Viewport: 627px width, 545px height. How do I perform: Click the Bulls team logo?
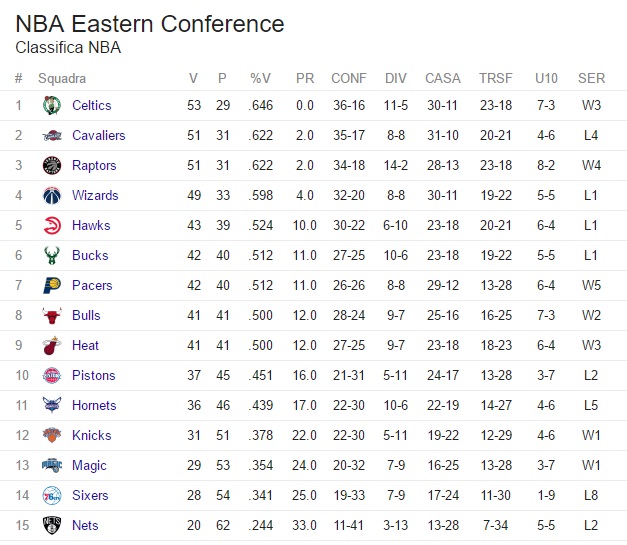[52, 315]
